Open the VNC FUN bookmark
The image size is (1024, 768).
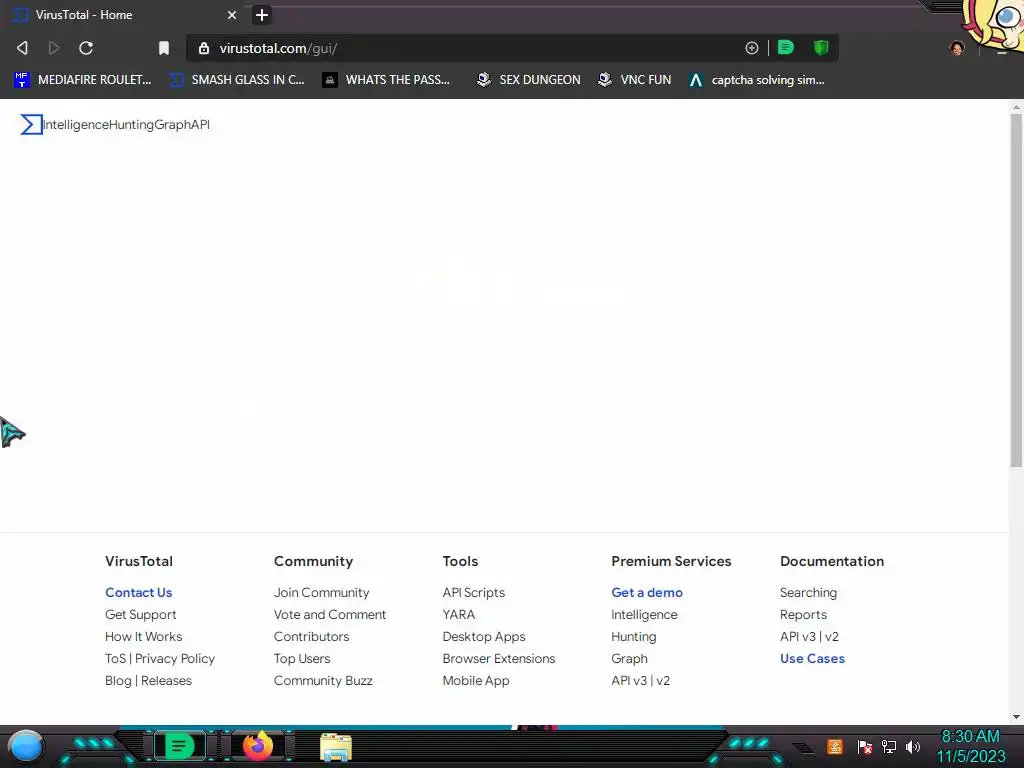635,80
